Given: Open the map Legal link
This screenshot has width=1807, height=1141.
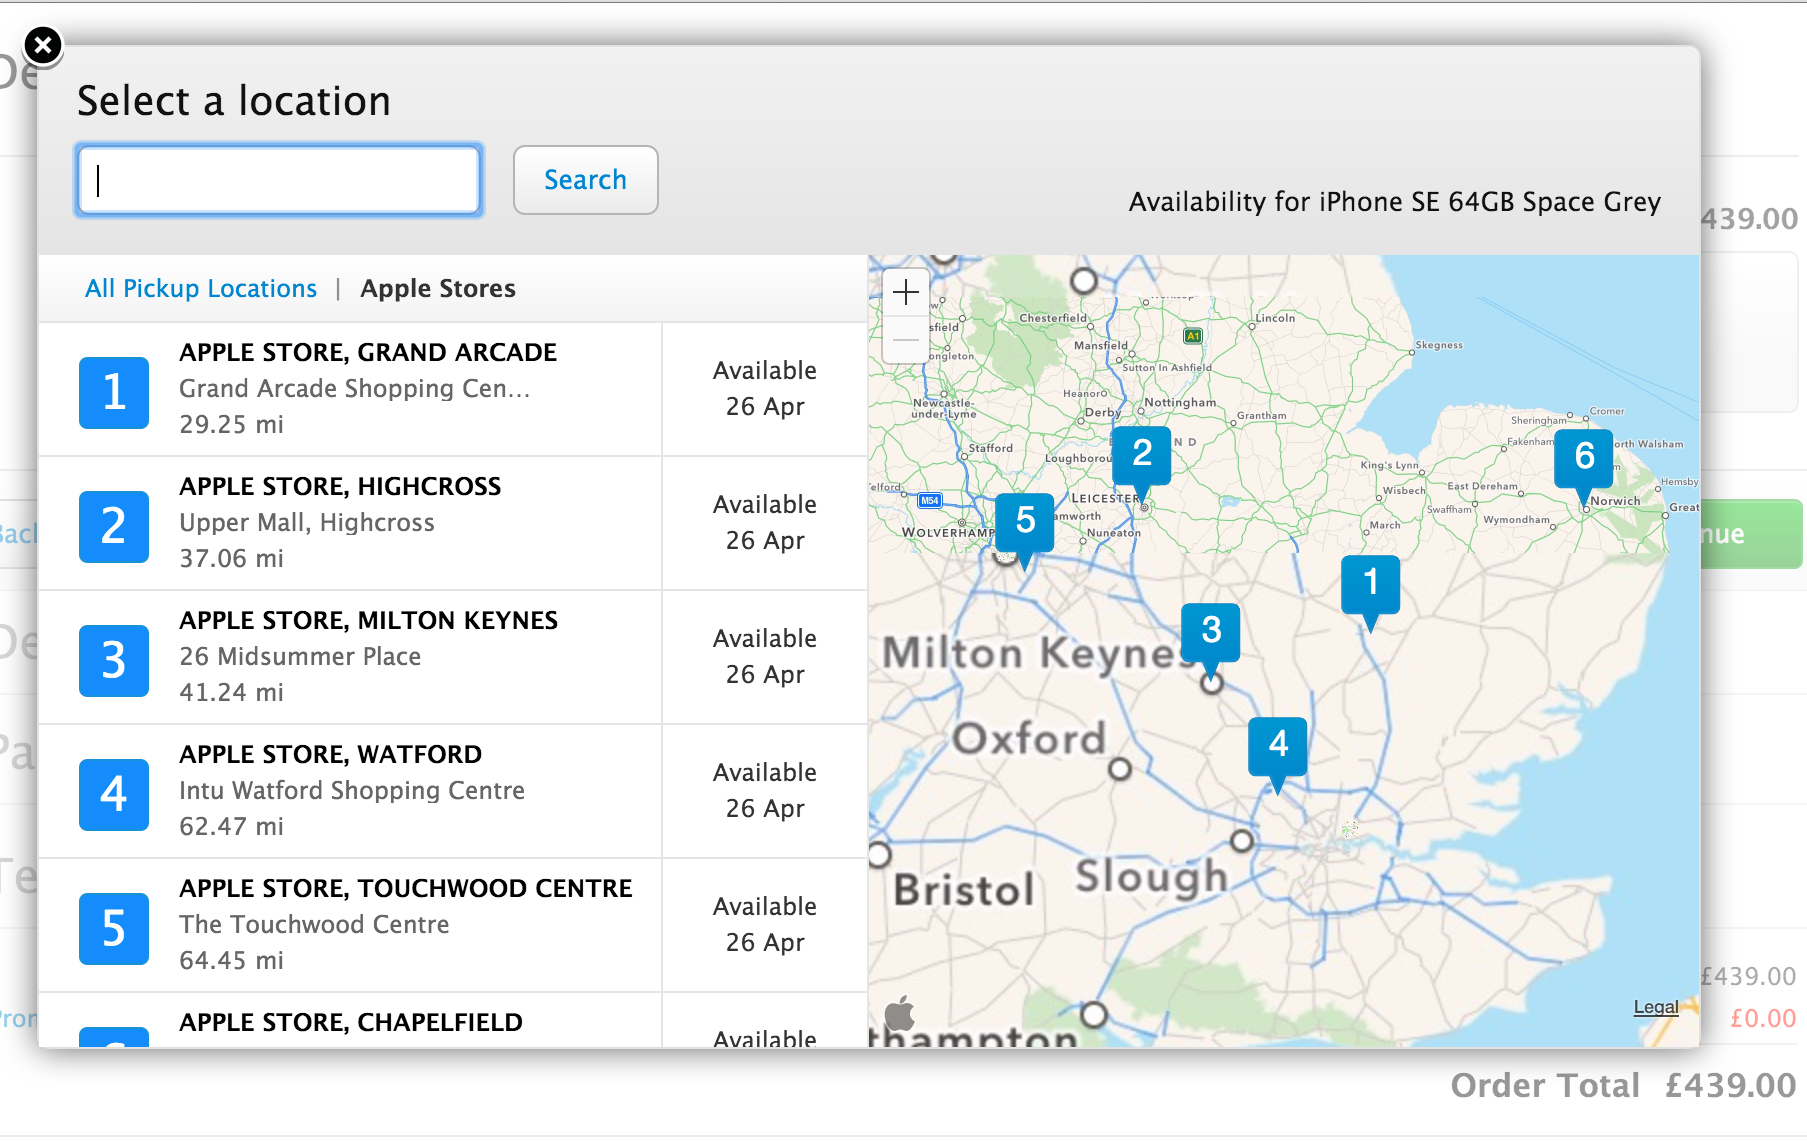Looking at the screenshot, I should click(1656, 1007).
